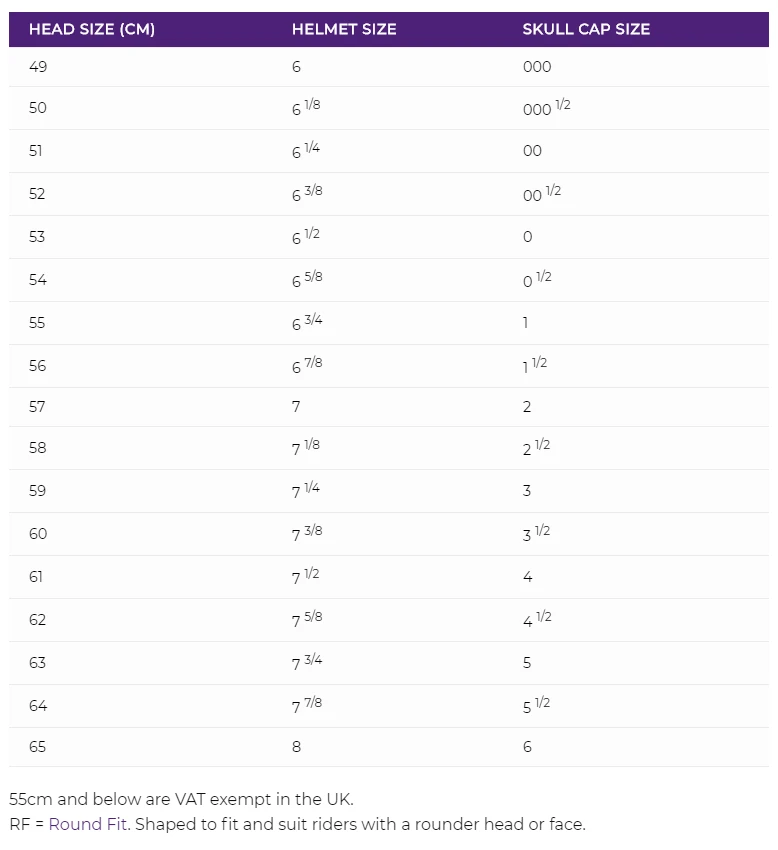Click skull cap size 3 1/2 cell

point(536,534)
